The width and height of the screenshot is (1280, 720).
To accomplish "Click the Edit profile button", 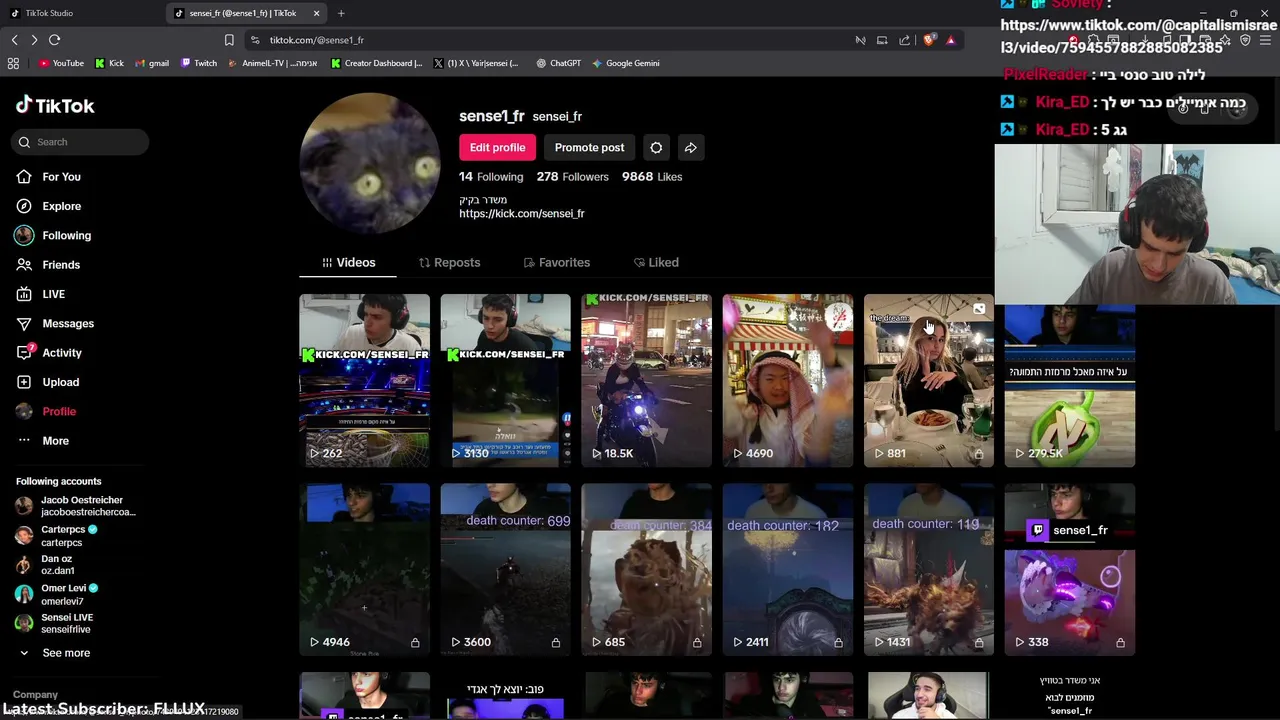I will point(497,147).
